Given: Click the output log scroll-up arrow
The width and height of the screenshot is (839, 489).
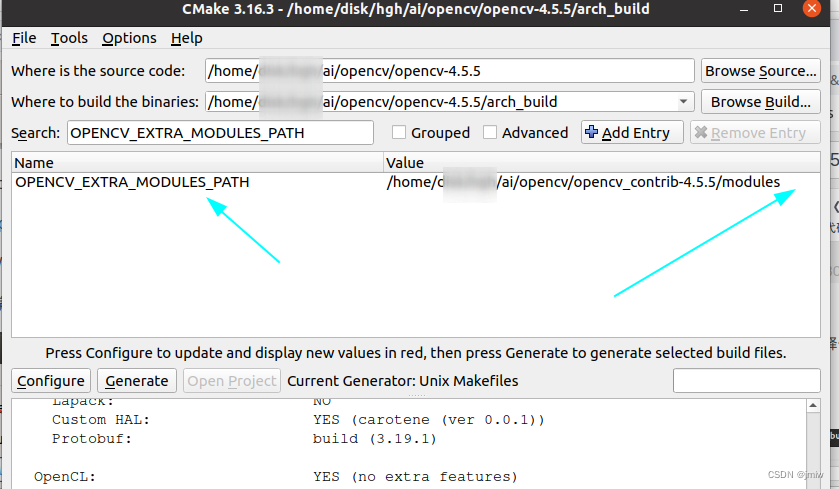Looking at the screenshot, I should point(813,406).
